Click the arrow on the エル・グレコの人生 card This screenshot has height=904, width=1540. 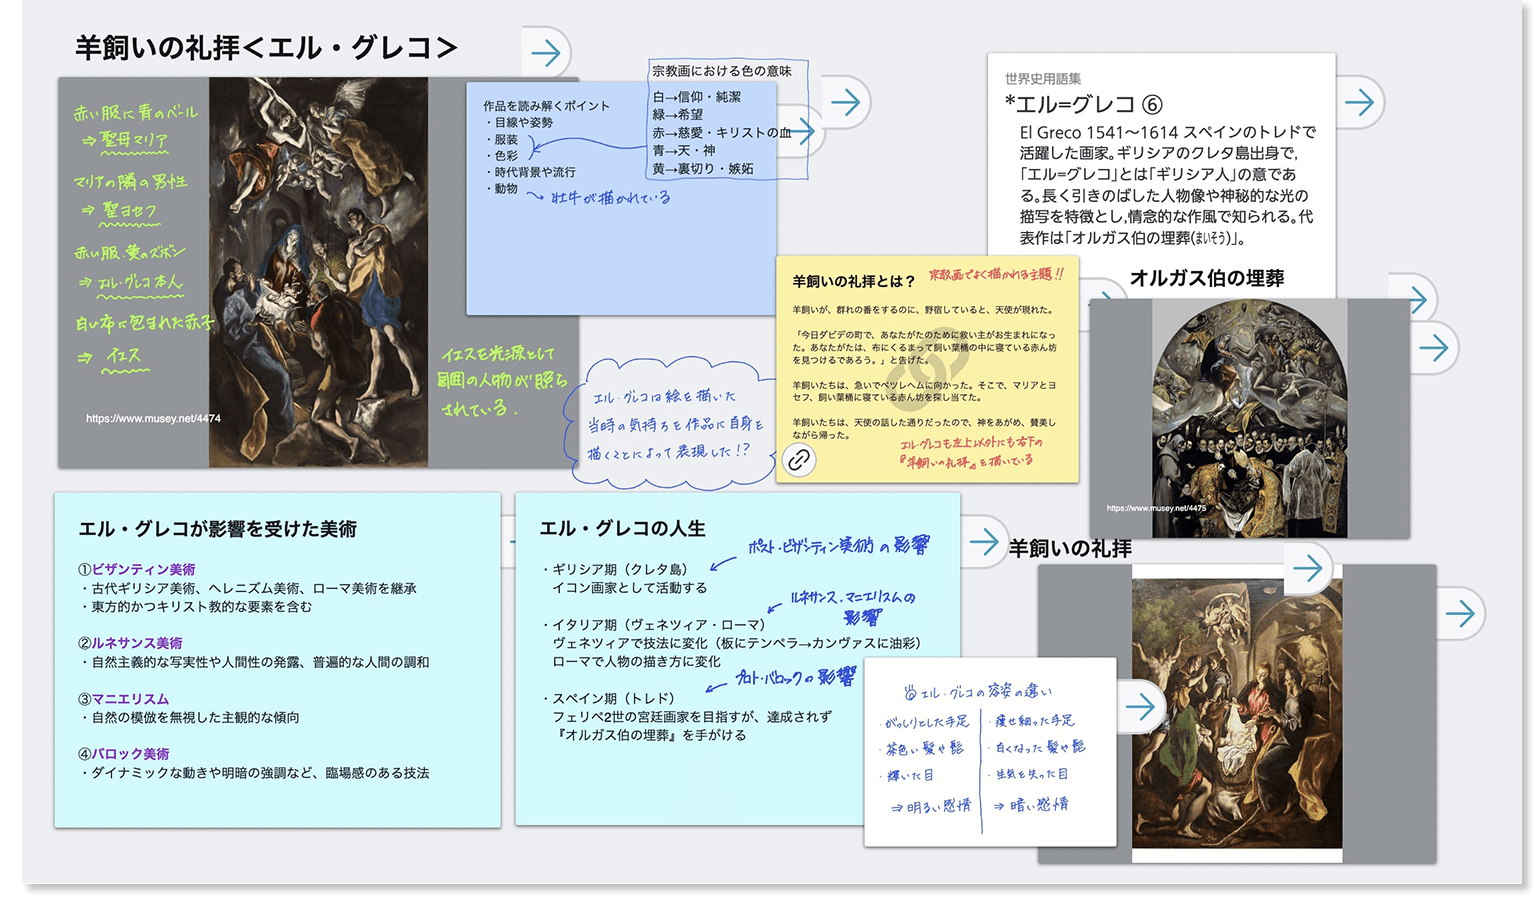984,542
